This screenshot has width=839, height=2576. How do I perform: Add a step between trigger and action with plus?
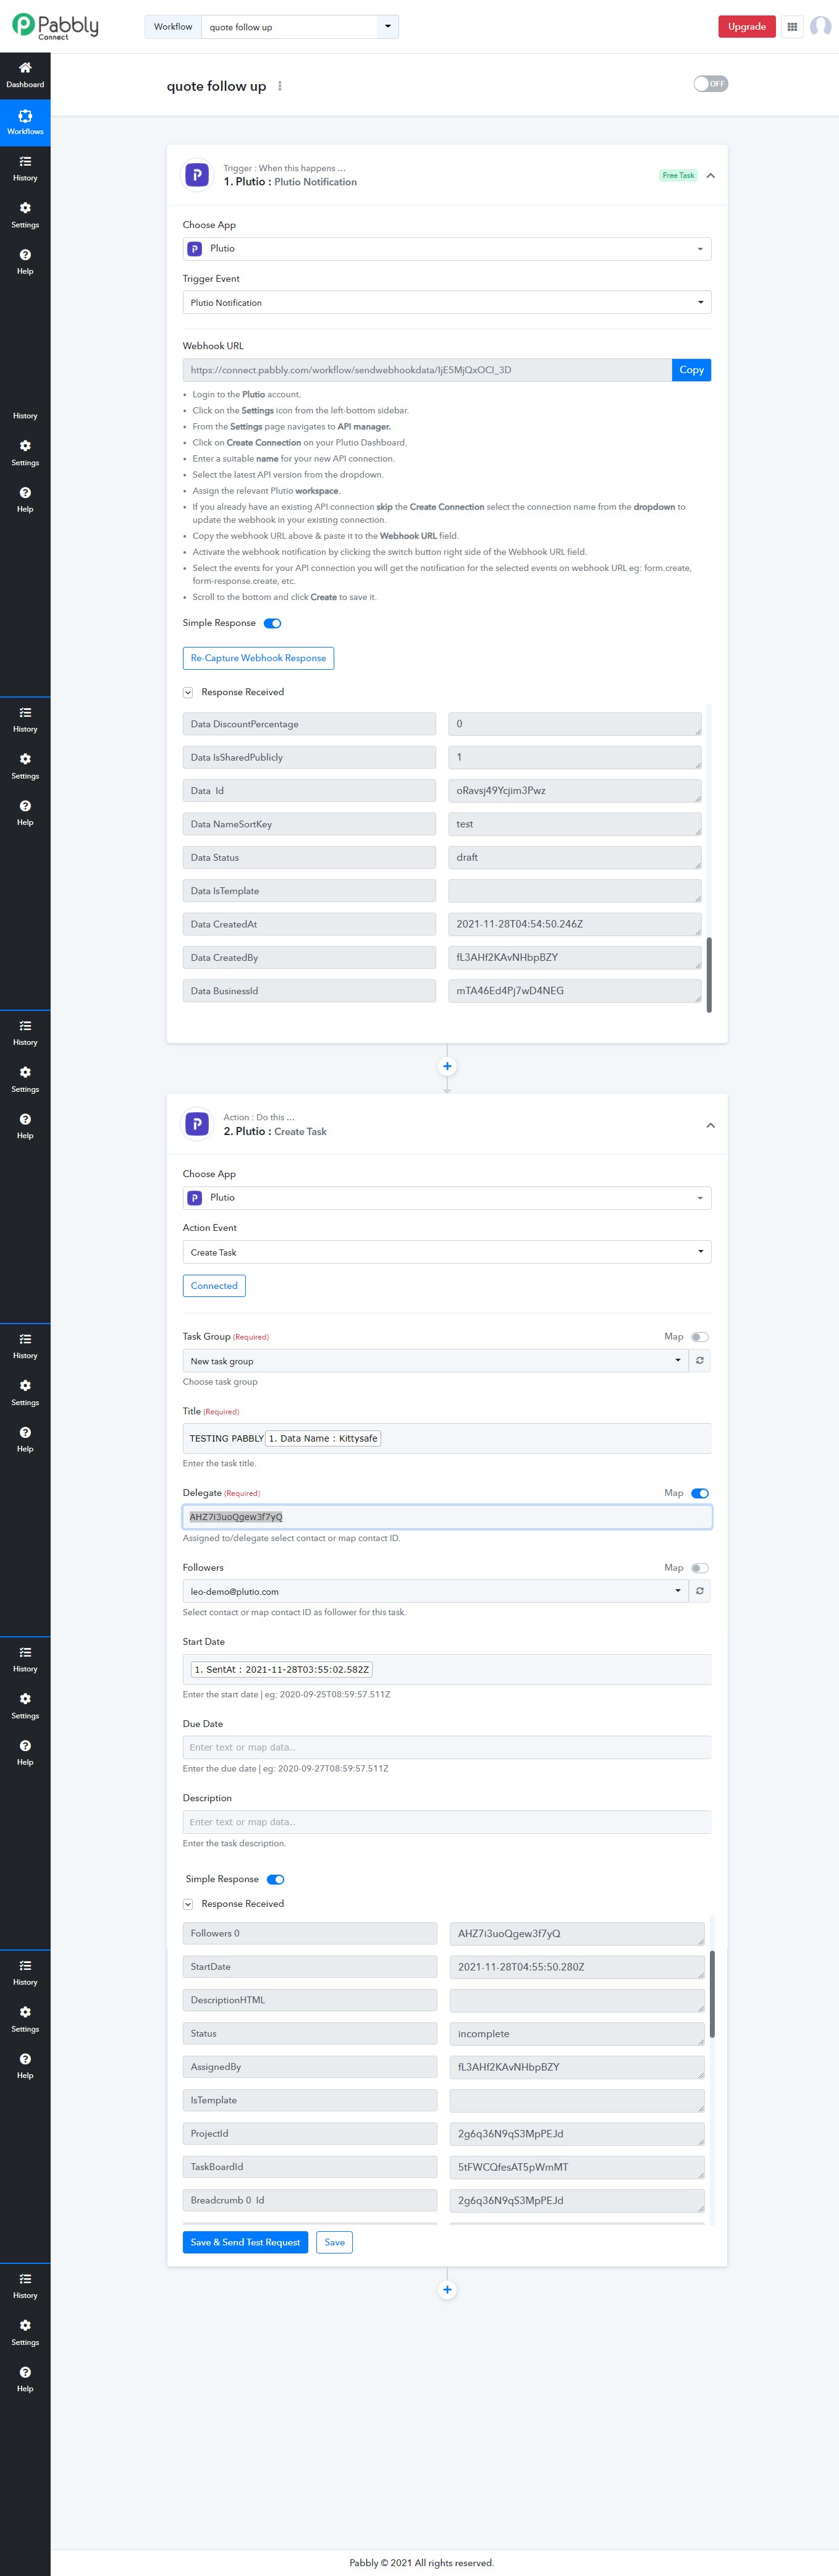pos(447,1066)
